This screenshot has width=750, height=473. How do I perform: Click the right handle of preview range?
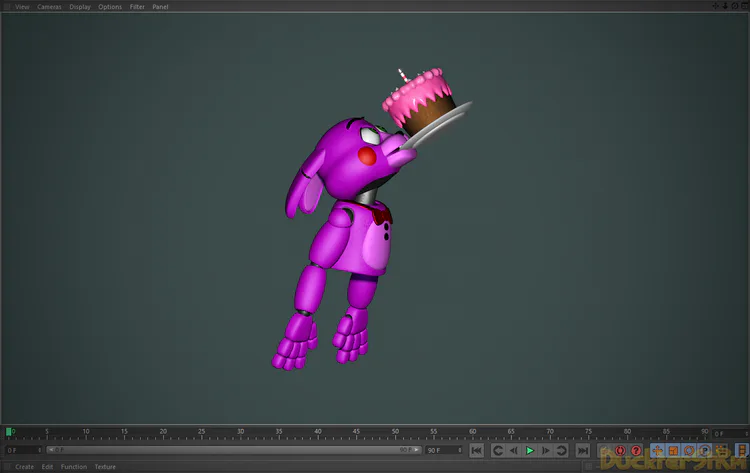pos(417,450)
